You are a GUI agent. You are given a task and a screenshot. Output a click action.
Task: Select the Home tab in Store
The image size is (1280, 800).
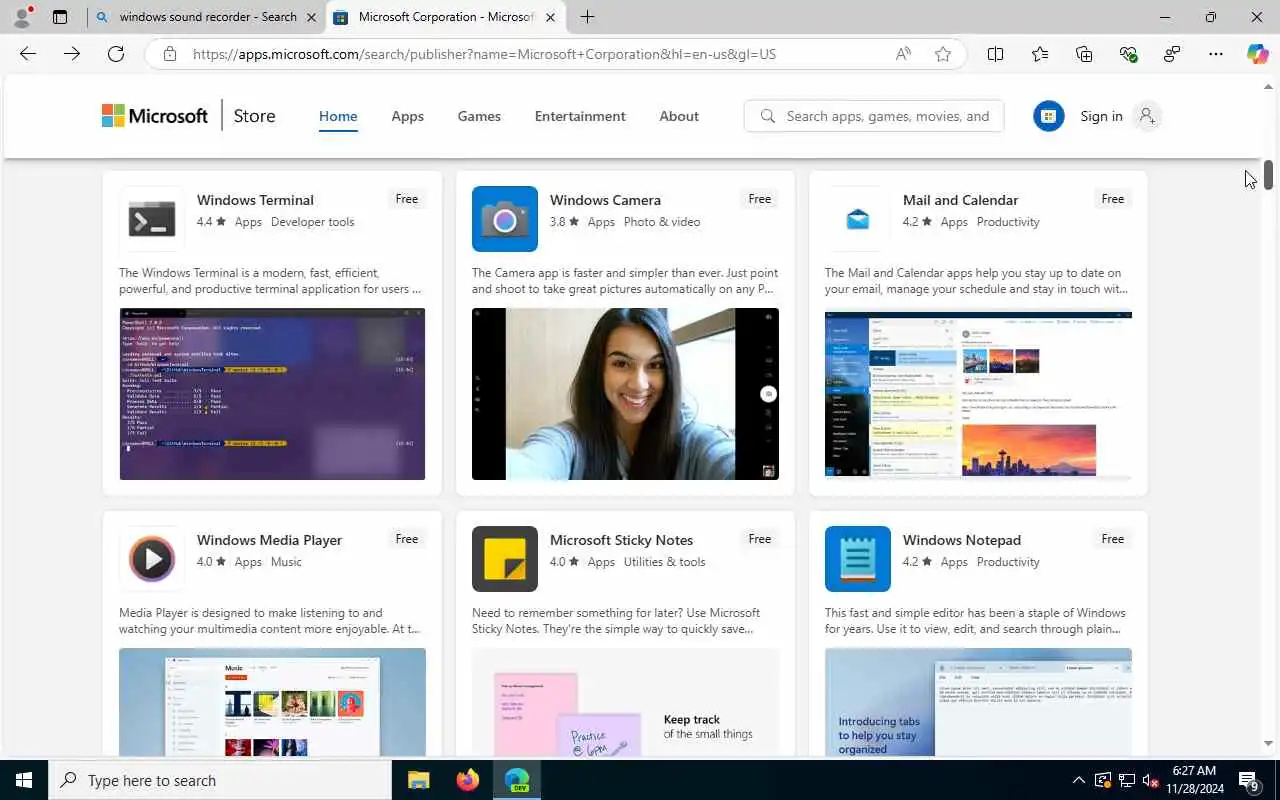(x=338, y=116)
